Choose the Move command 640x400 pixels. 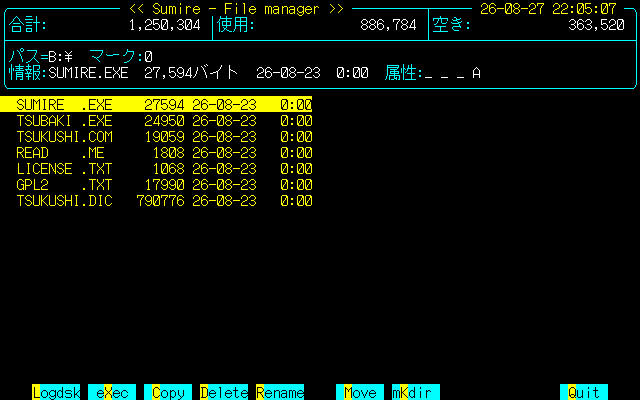[x=360, y=392]
